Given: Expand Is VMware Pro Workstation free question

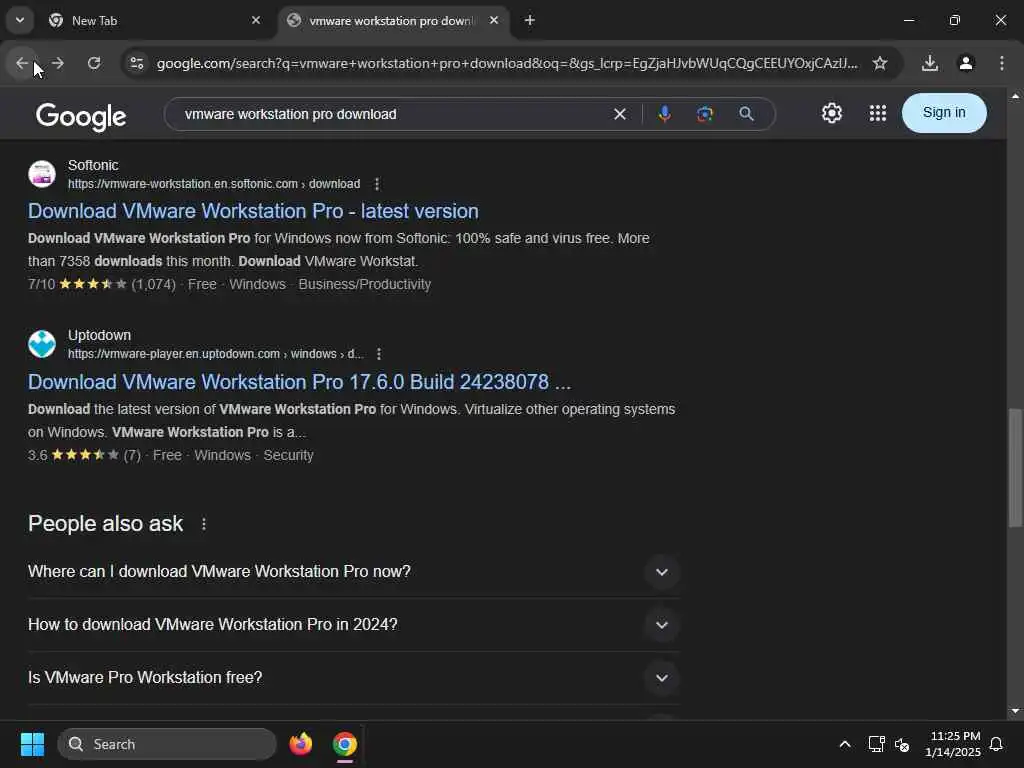Looking at the screenshot, I should click(x=353, y=677).
